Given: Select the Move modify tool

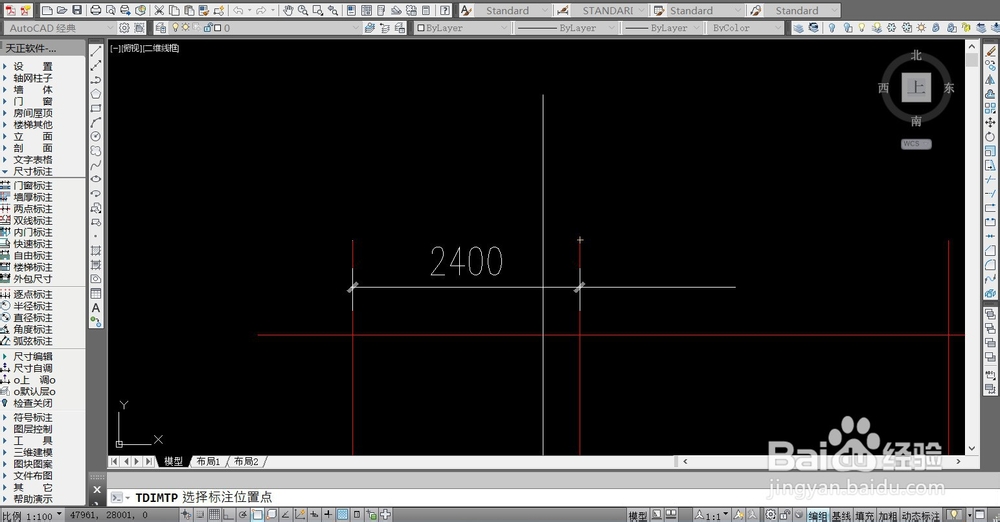Looking at the screenshot, I should 990,123.
